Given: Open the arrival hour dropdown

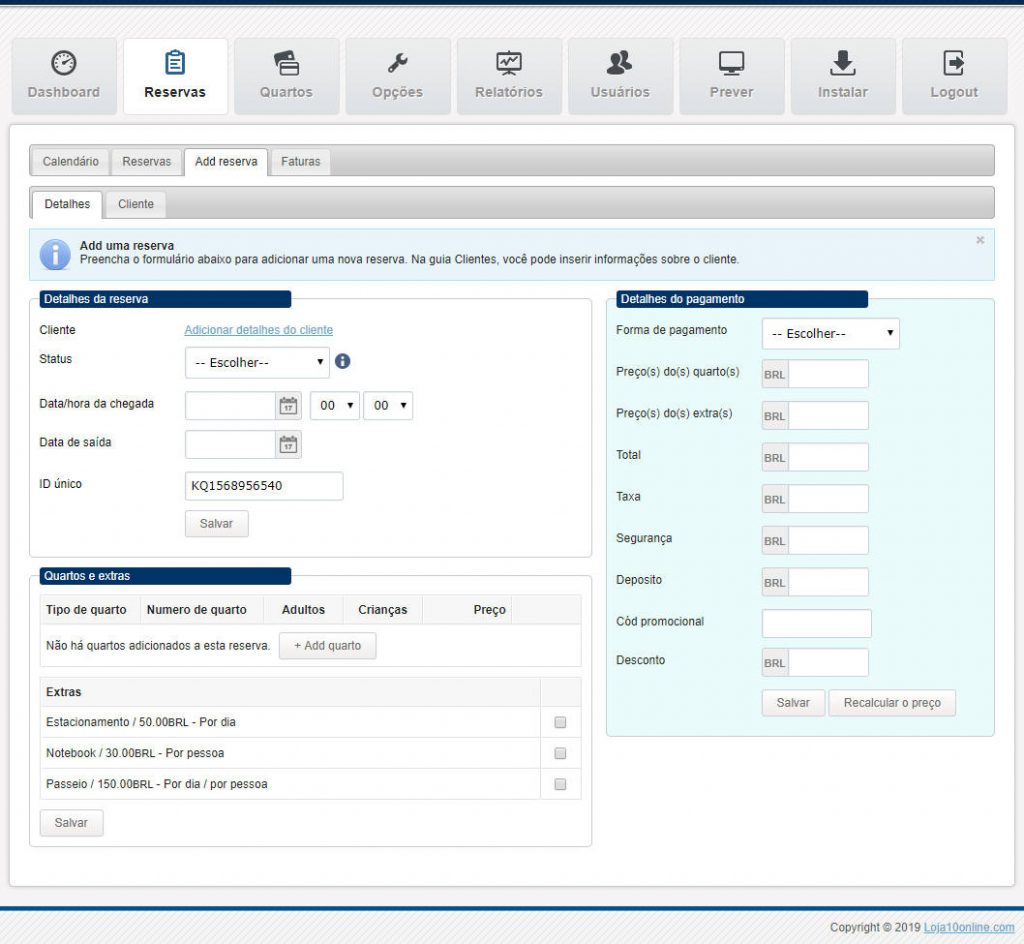Looking at the screenshot, I should 334,406.
